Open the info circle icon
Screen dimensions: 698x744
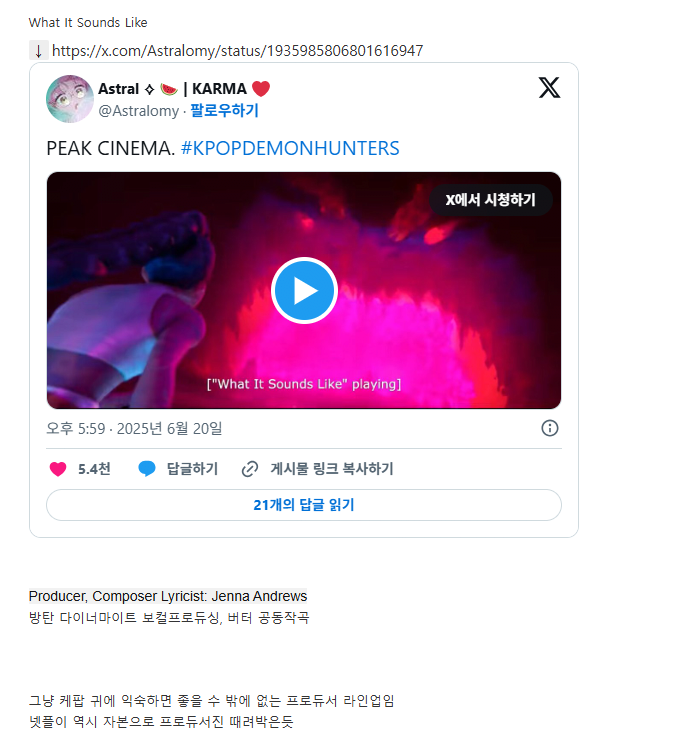point(549,428)
